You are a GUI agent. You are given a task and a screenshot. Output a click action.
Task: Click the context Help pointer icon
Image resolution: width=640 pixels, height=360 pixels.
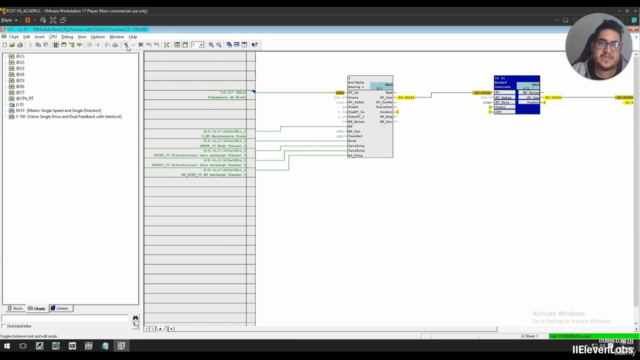(x=255, y=45)
